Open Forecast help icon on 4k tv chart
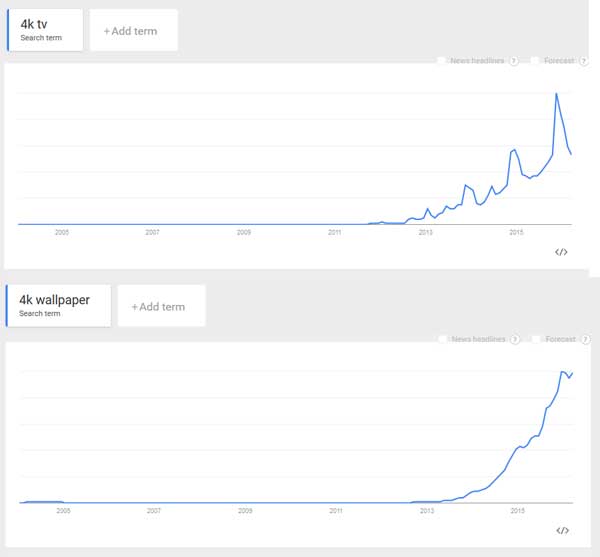The height and width of the screenshot is (557, 600). (x=581, y=61)
